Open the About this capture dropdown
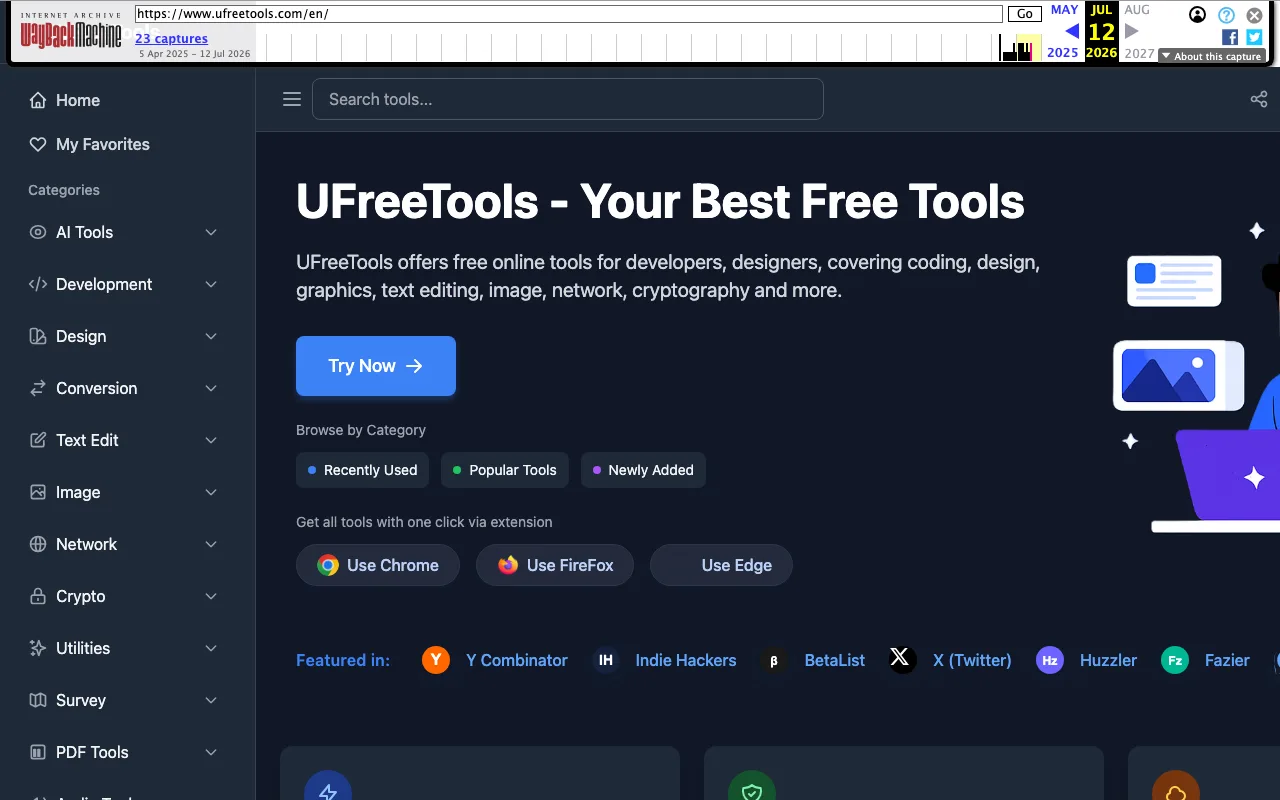Screen dimensions: 1280x800 pos(1212,57)
